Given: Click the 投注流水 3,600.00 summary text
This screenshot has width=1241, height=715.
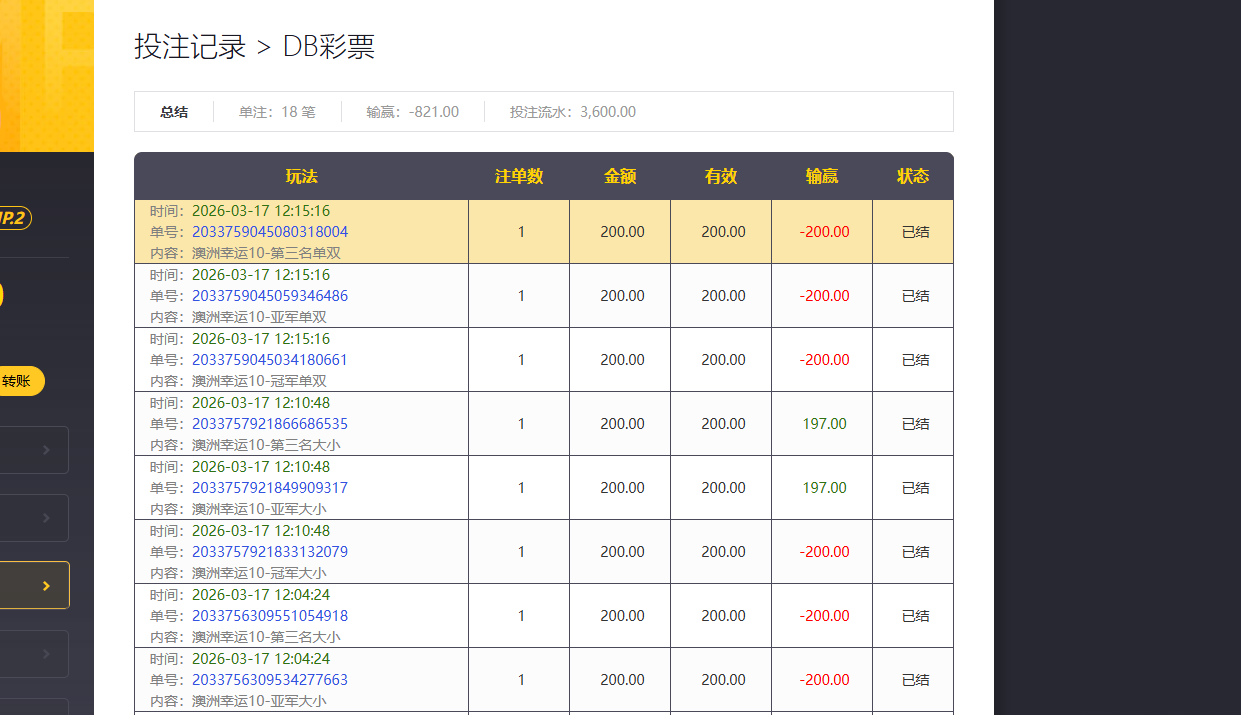Looking at the screenshot, I should pos(572,112).
